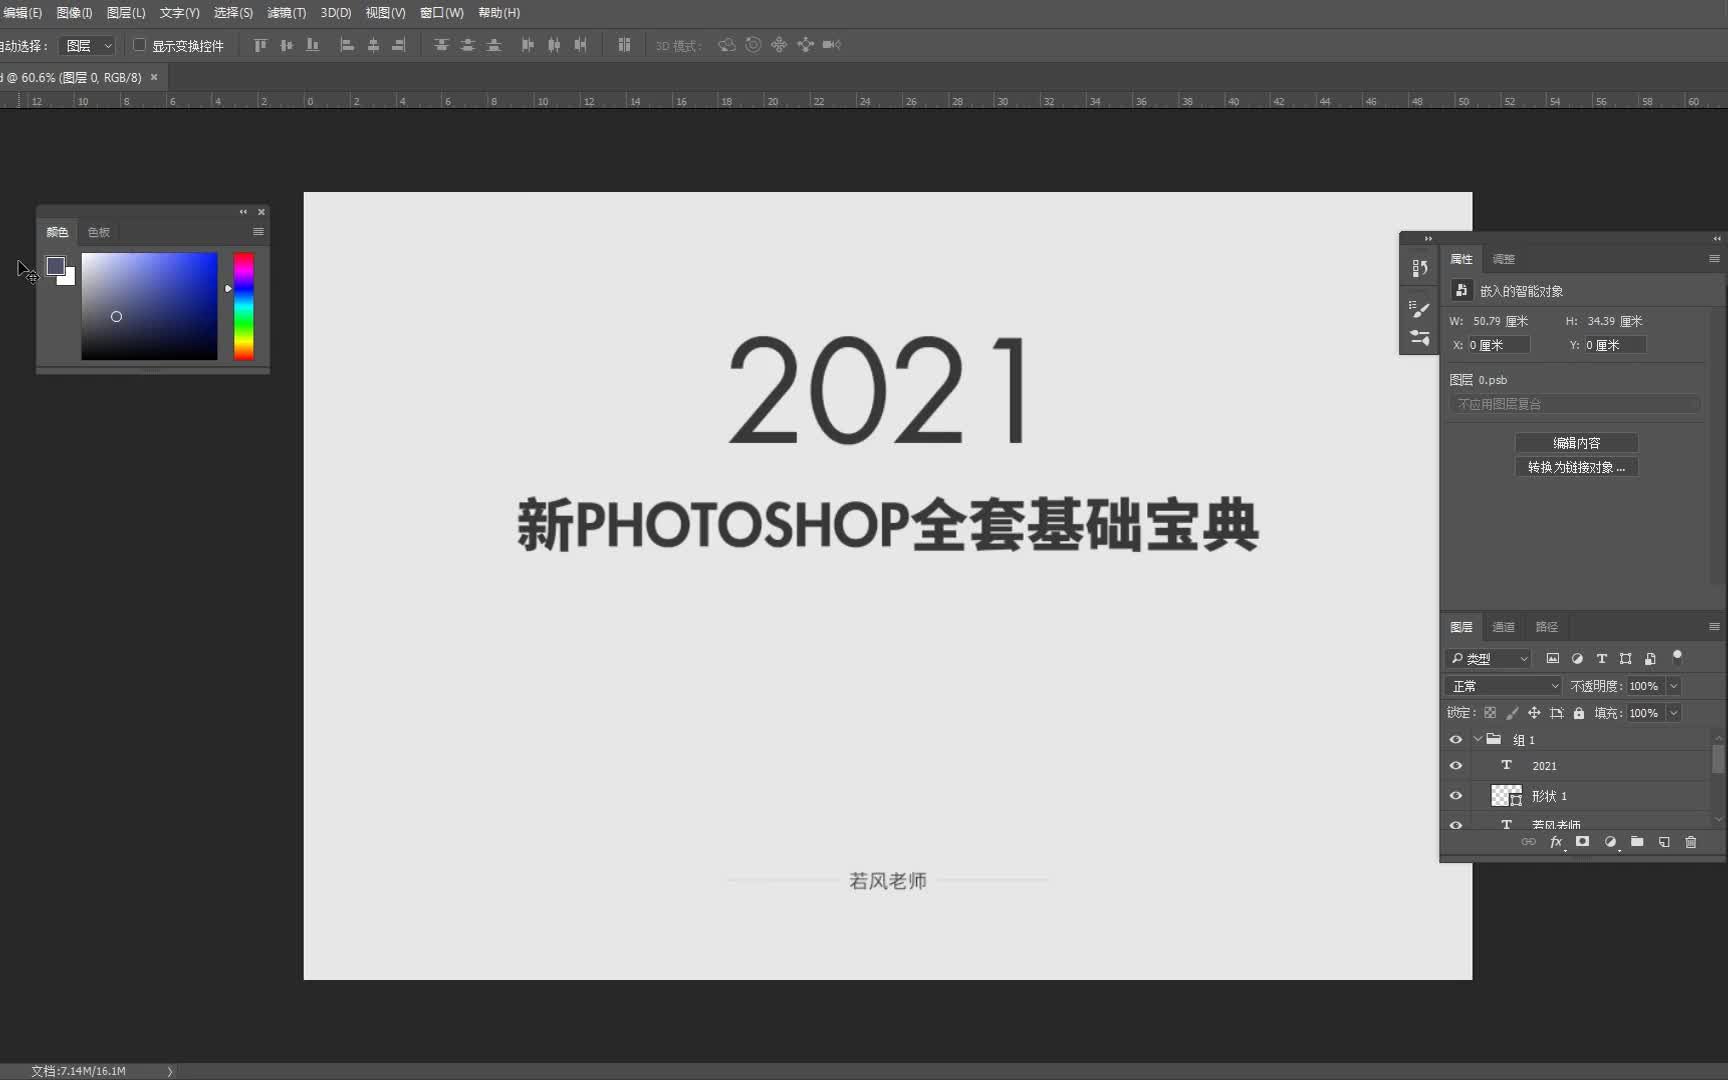The width and height of the screenshot is (1728, 1080).
Task: Hide the 2021 text layer
Action: tap(1456, 766)
